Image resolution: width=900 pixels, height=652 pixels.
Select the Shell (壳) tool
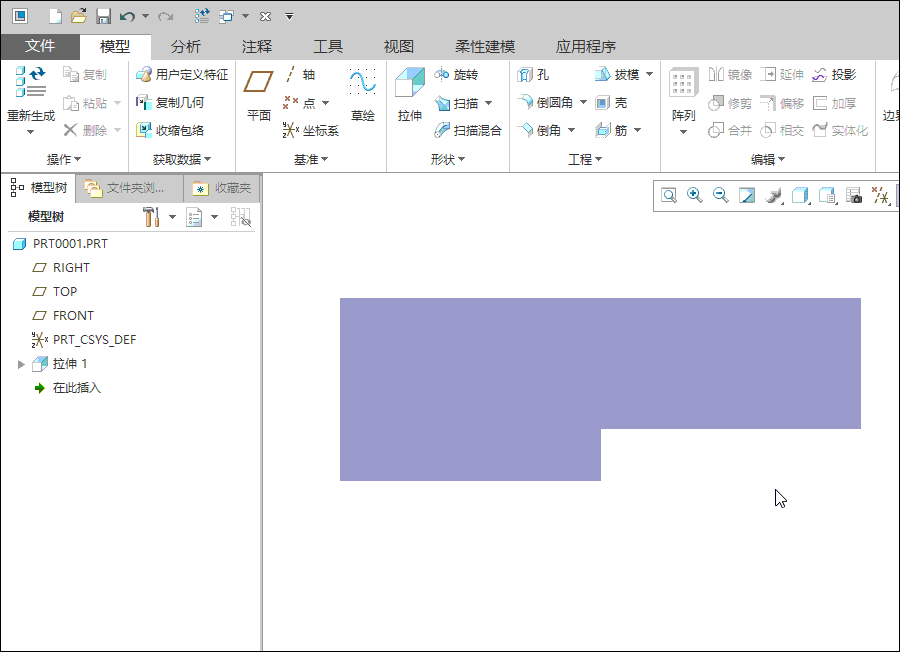point(612,103)
